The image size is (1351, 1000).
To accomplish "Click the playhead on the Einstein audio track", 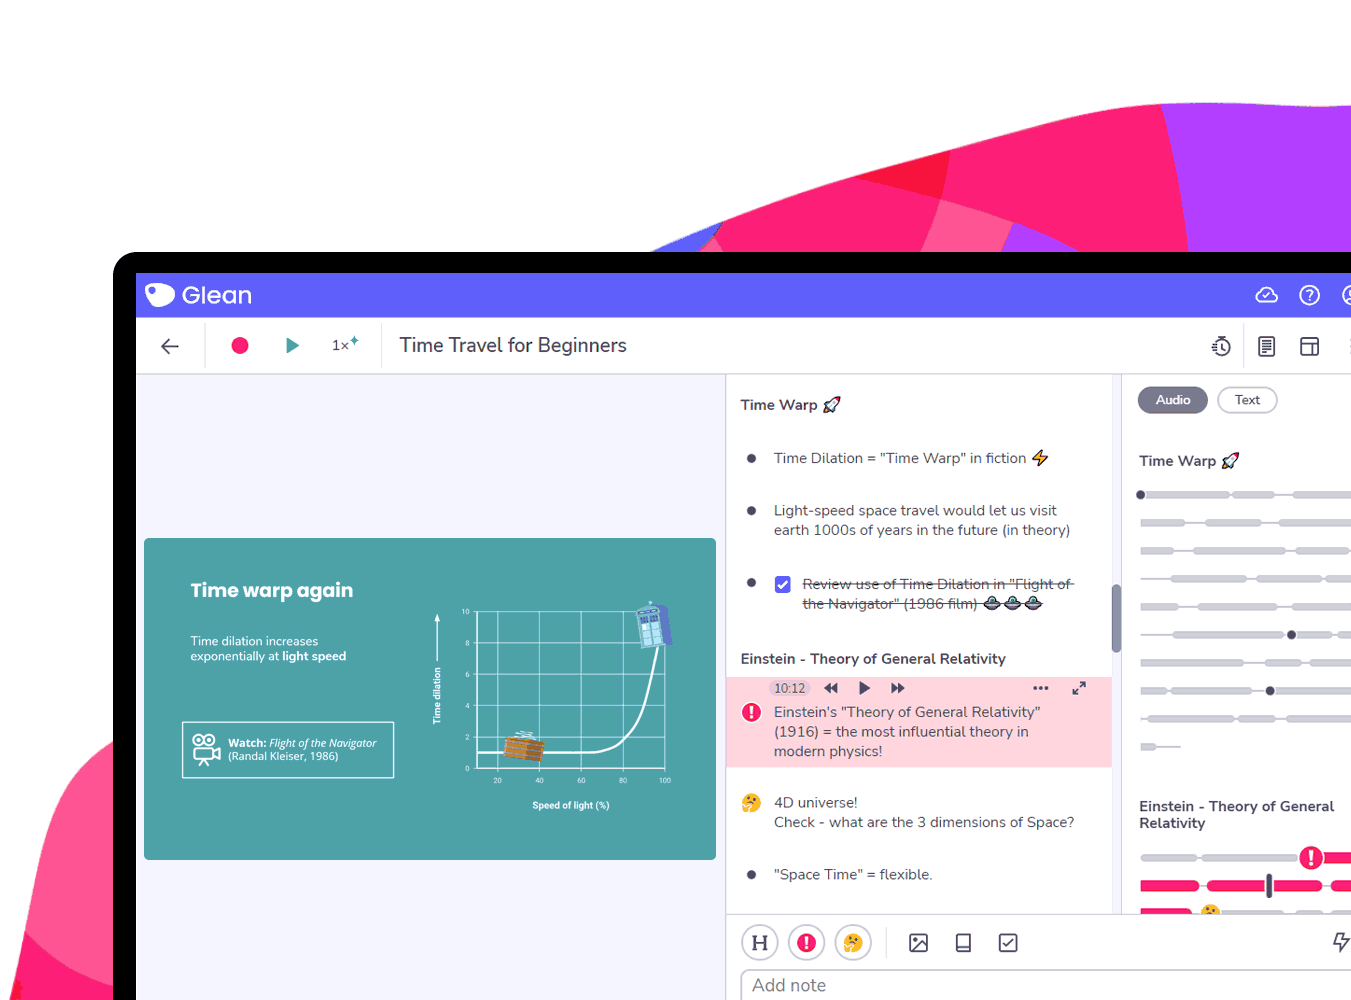I will pyautogui.click(x=1269, y=885).
